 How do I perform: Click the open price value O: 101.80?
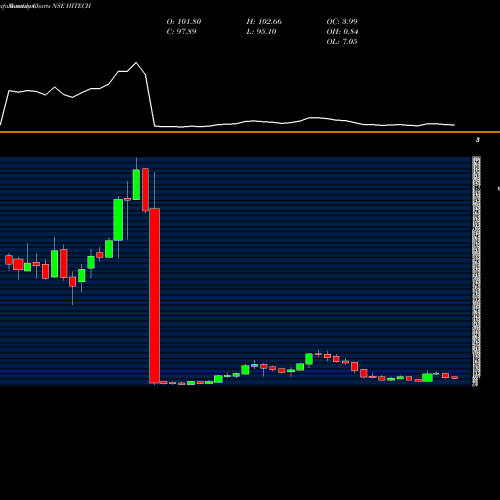(x=184, y=22)
